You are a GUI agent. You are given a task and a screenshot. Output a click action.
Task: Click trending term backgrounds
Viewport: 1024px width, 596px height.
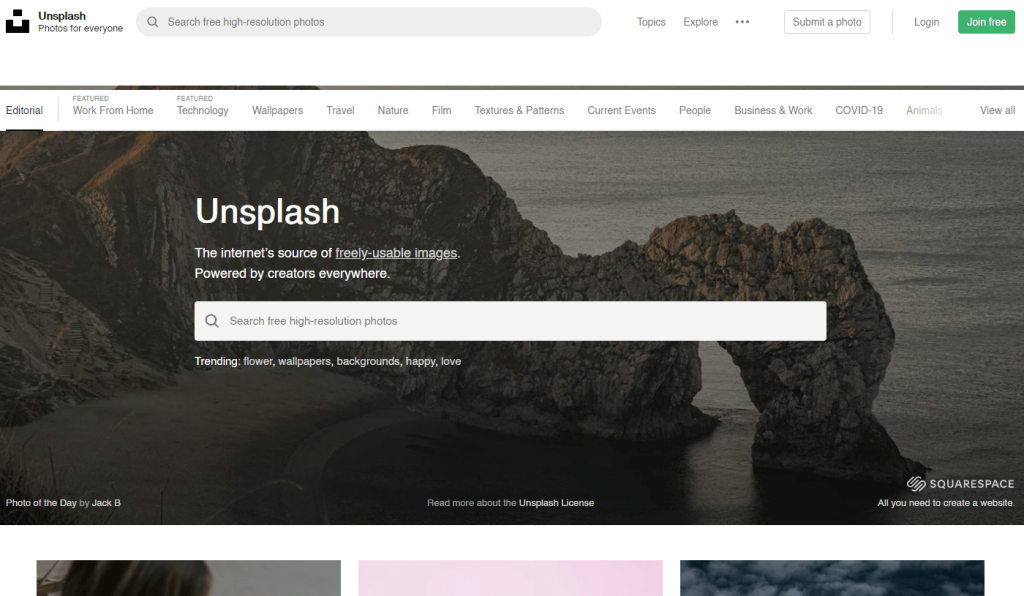[368, 361]
